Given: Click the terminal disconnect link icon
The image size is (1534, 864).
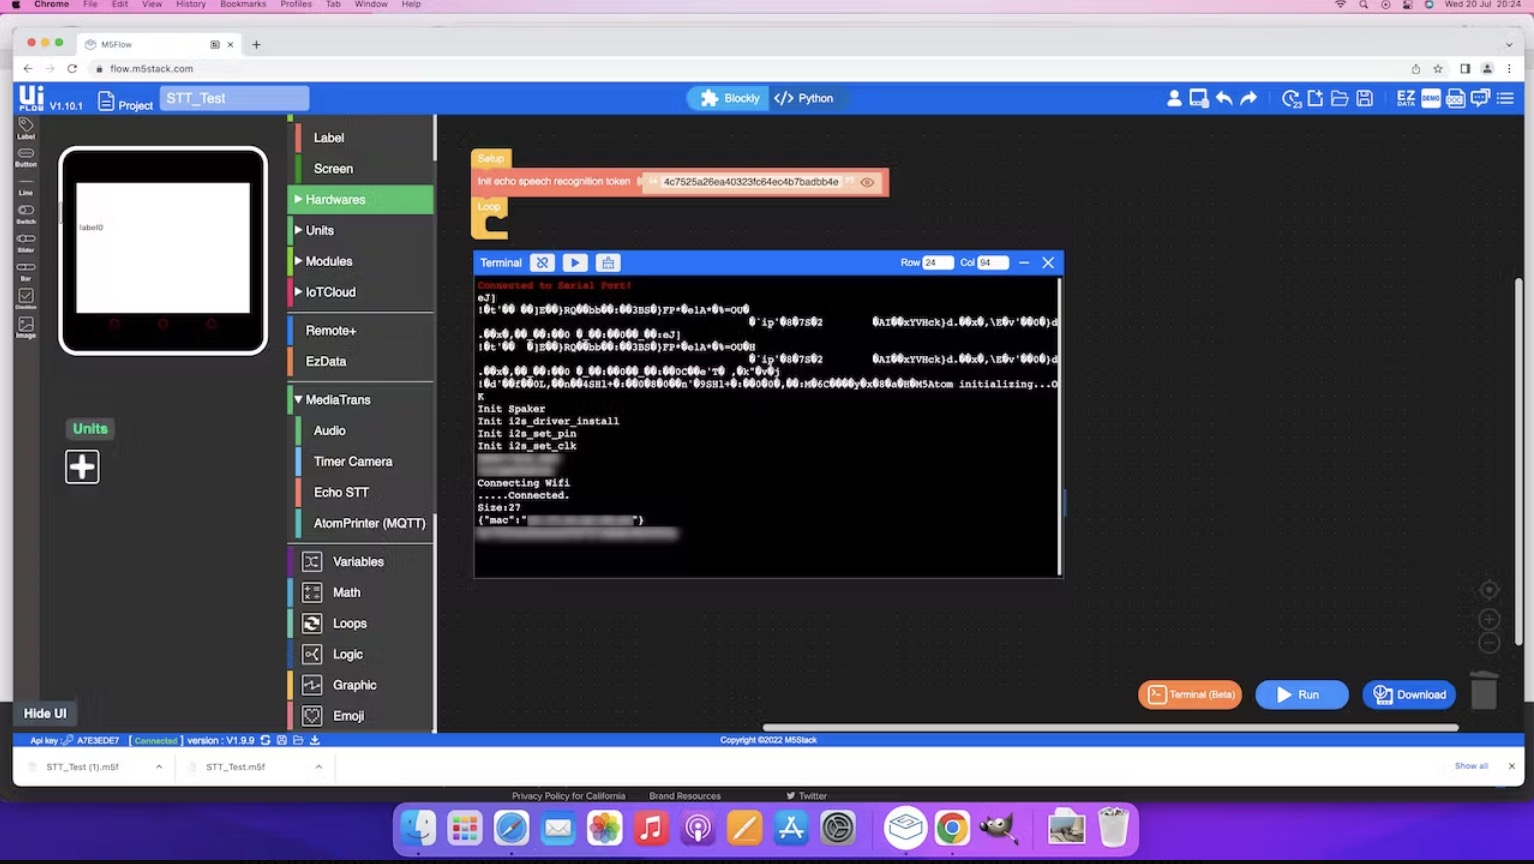Looking at the screenshot, I should click(542, 263).
